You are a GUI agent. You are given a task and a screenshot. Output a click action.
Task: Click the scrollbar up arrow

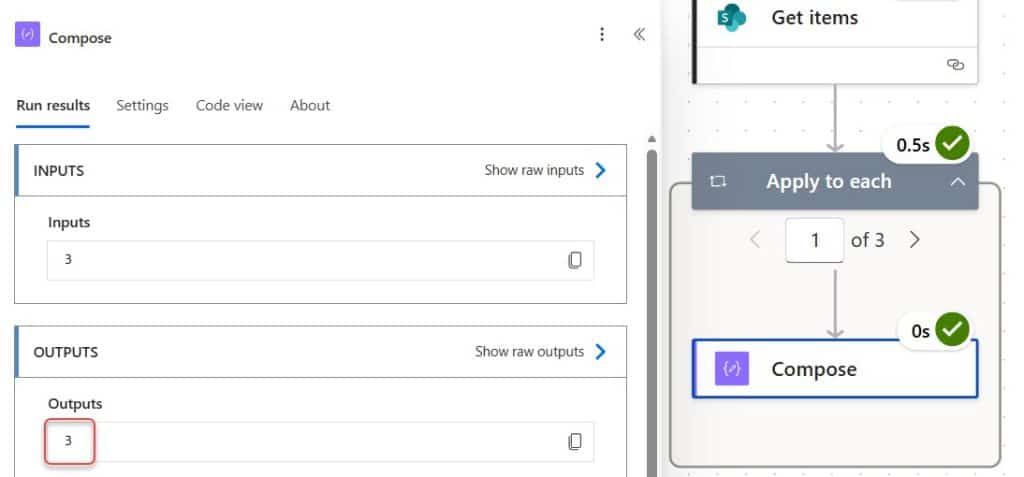(651, 139)
